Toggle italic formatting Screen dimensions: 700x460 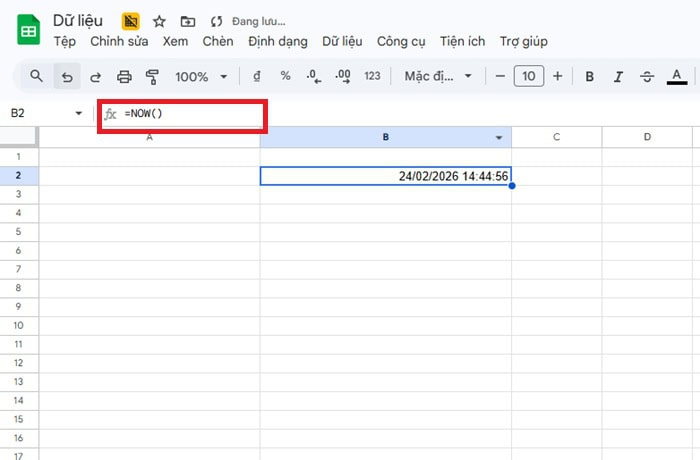pyautogui.click(x=618, y=76)
